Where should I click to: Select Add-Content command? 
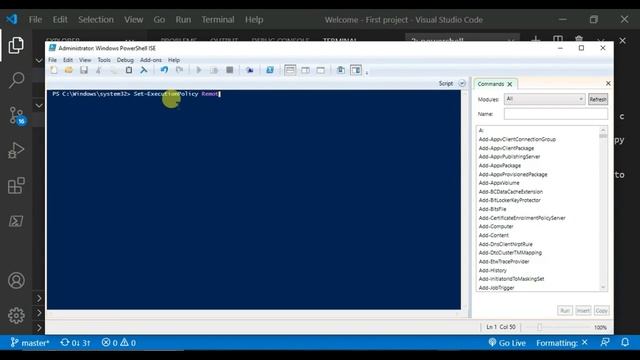point(493,236)
